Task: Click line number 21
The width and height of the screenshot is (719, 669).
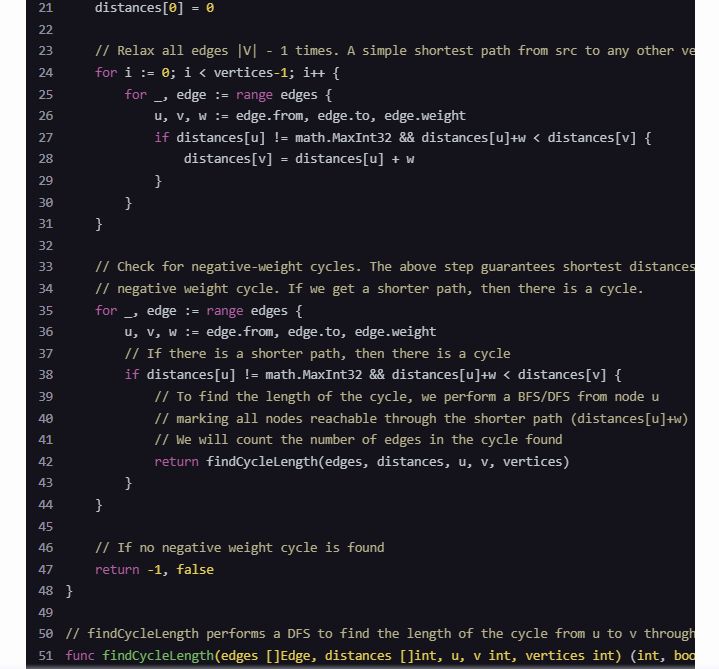Action: [x=45, y=8]
